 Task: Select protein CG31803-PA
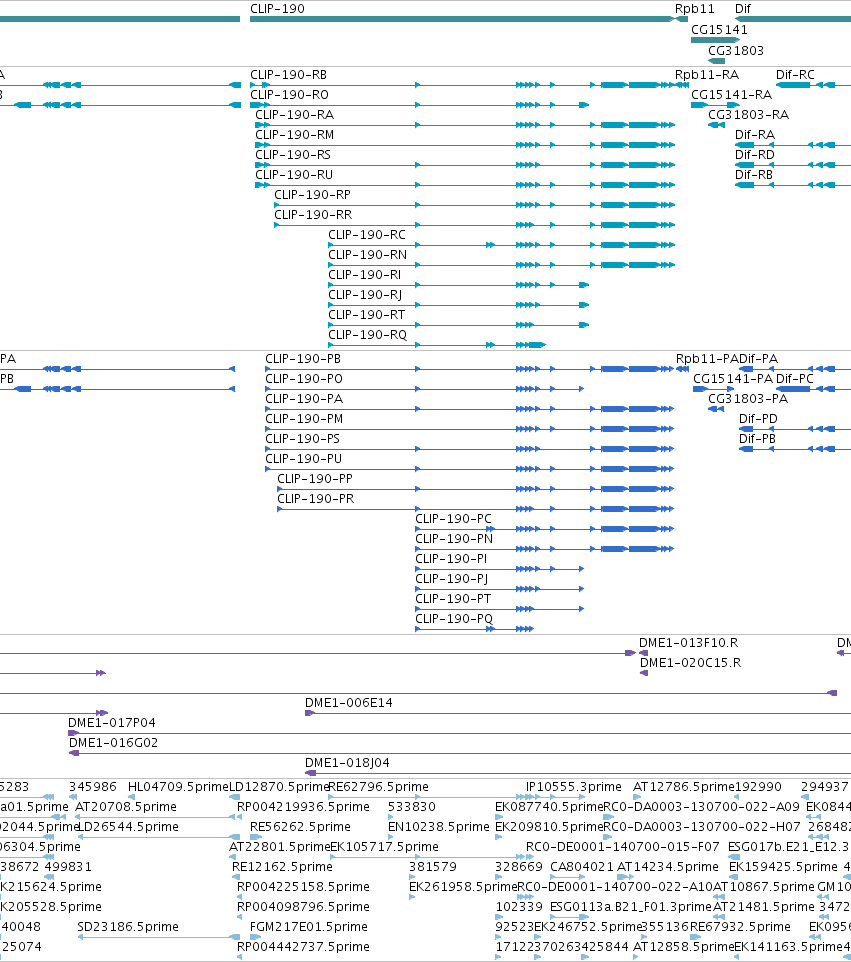[x=748, y=399]
